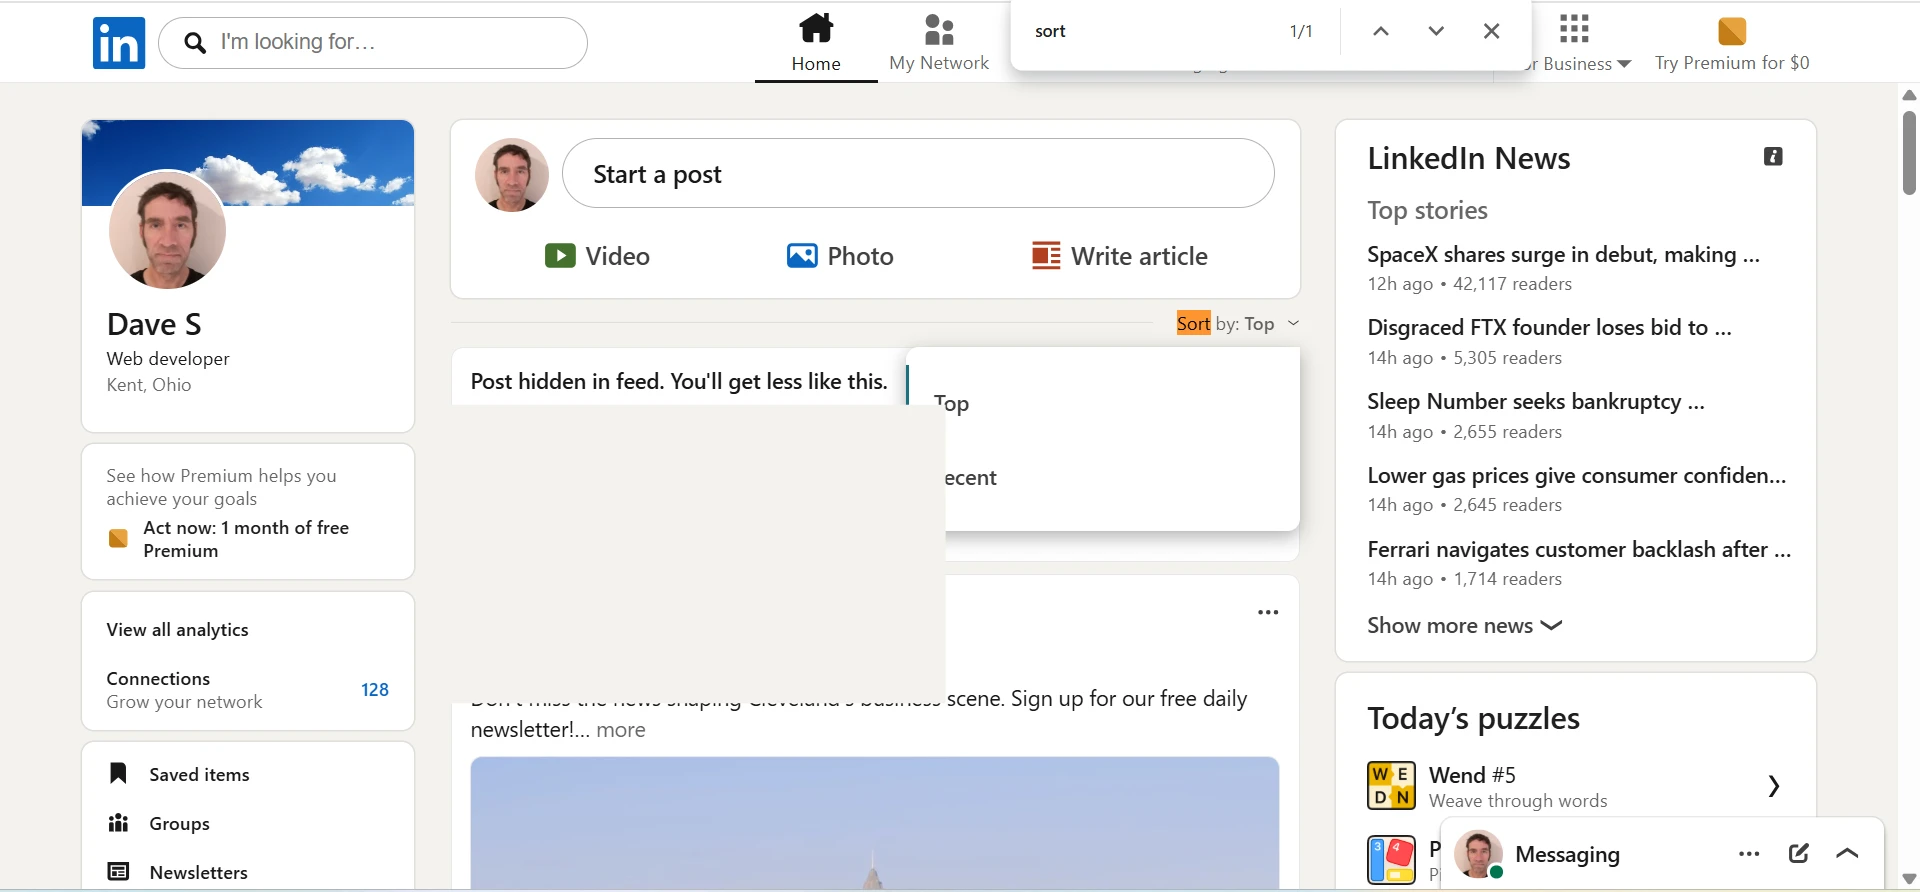The width and height of the screenshot is (1920, 892).
Task: Open View all analytics
Action: (x=177, y=630)
